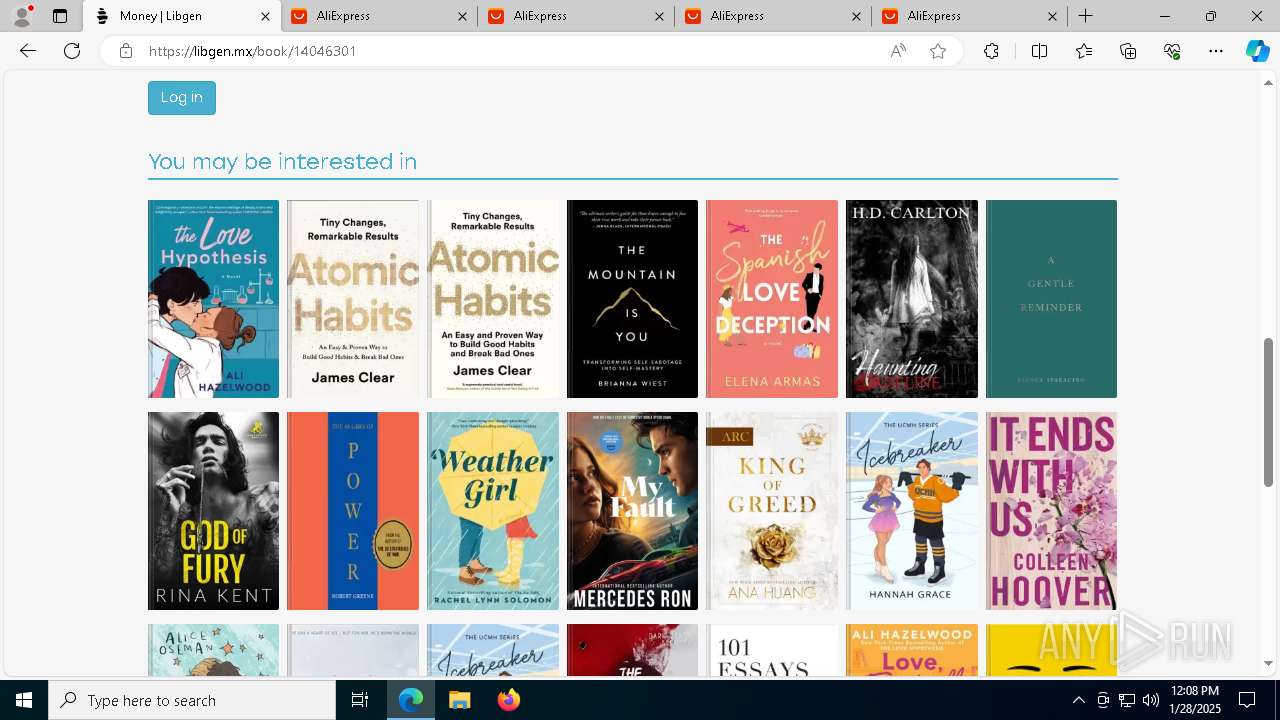Open Icebreaker by Hannah Grace cover

tap(912, 511)
